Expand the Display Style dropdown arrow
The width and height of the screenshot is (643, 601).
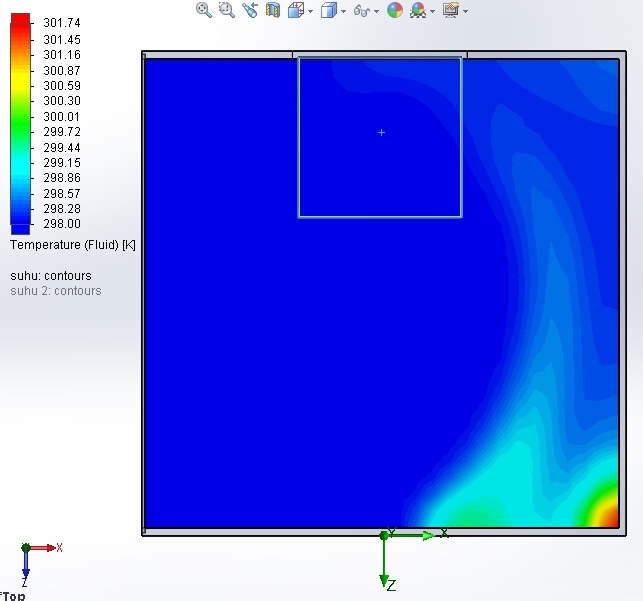344,11
